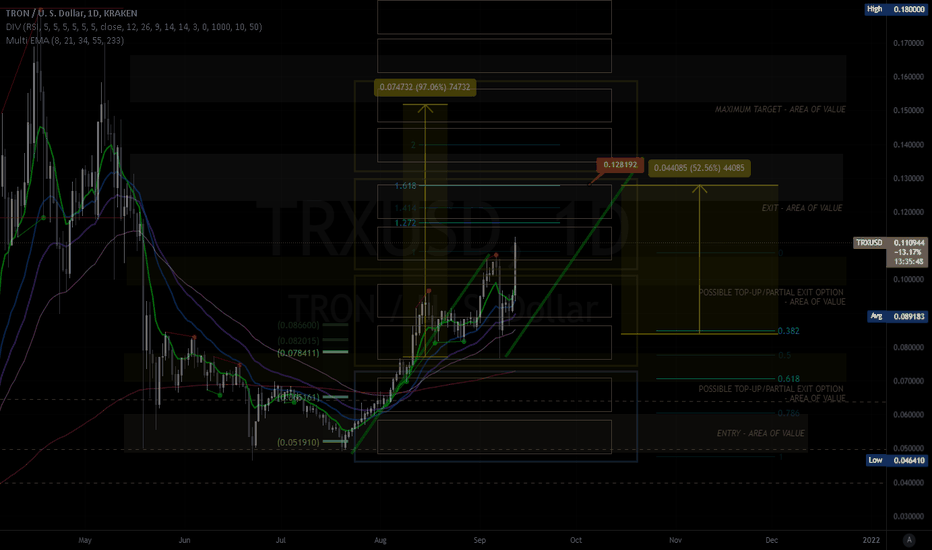Click the ENTRY - AREA OF VALUE note
The image size is (932, 550).
[x=760, y=433]
